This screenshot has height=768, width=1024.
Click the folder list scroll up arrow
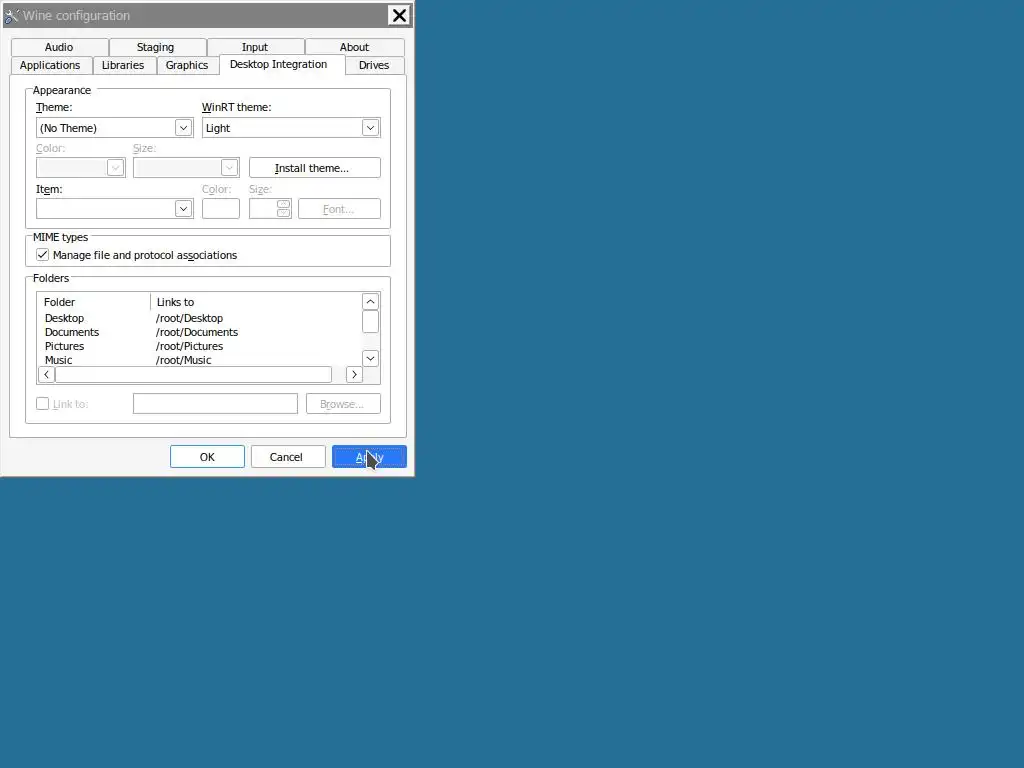pos(370,302)
